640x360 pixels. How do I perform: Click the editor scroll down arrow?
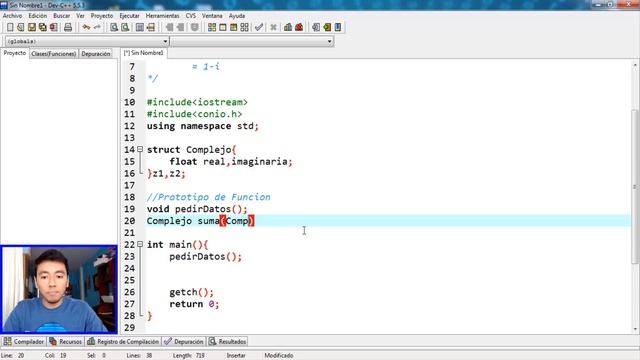click(x=635, y=329)
